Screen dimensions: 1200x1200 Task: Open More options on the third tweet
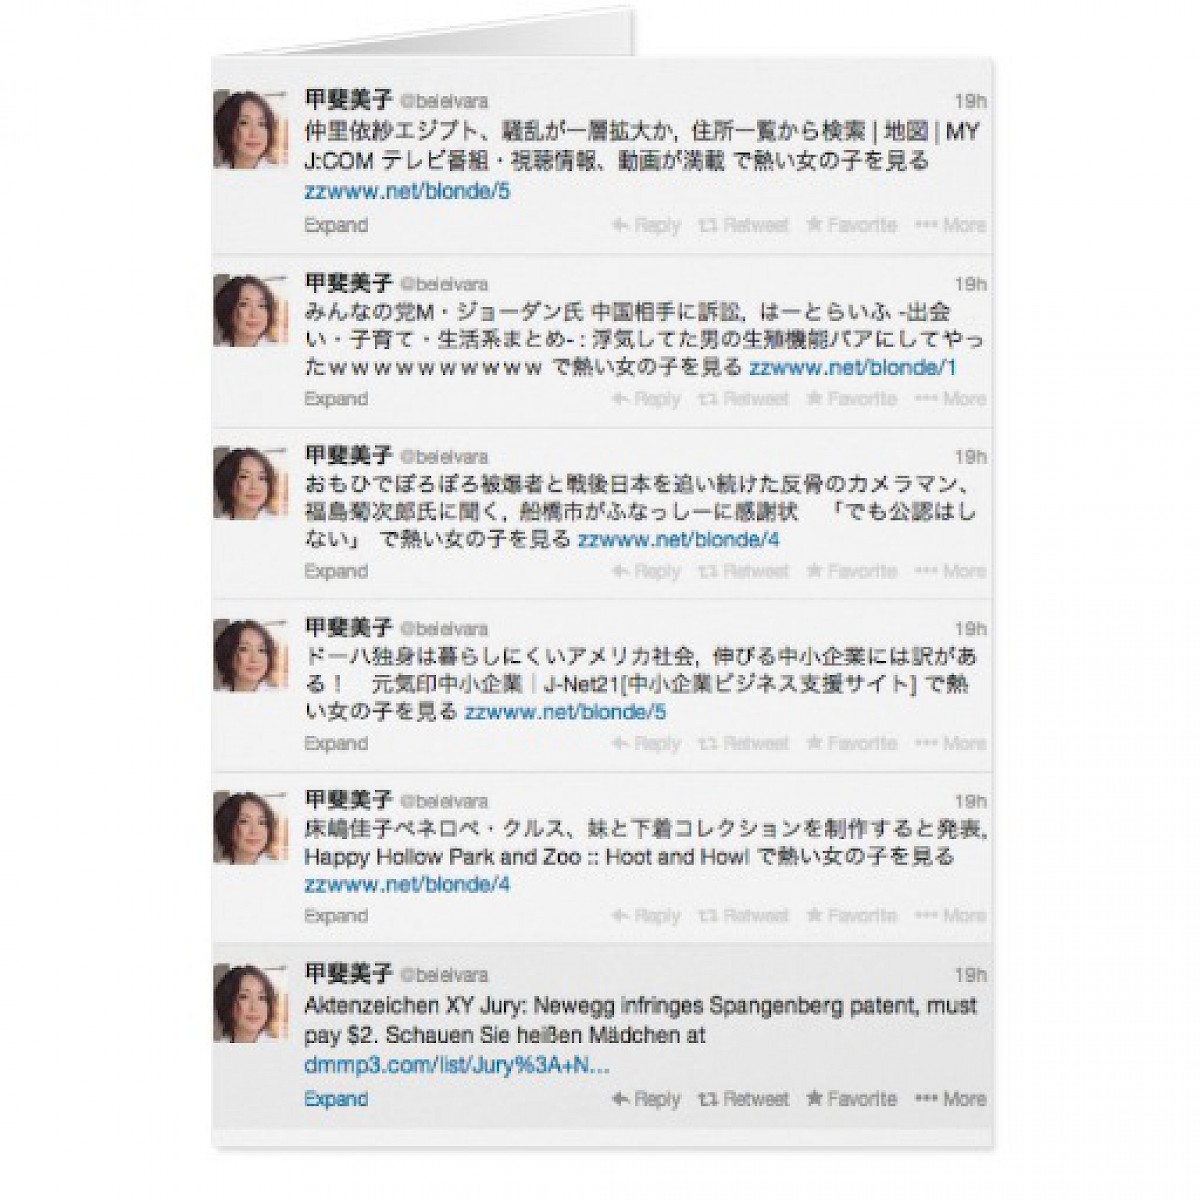pos(951,572)
